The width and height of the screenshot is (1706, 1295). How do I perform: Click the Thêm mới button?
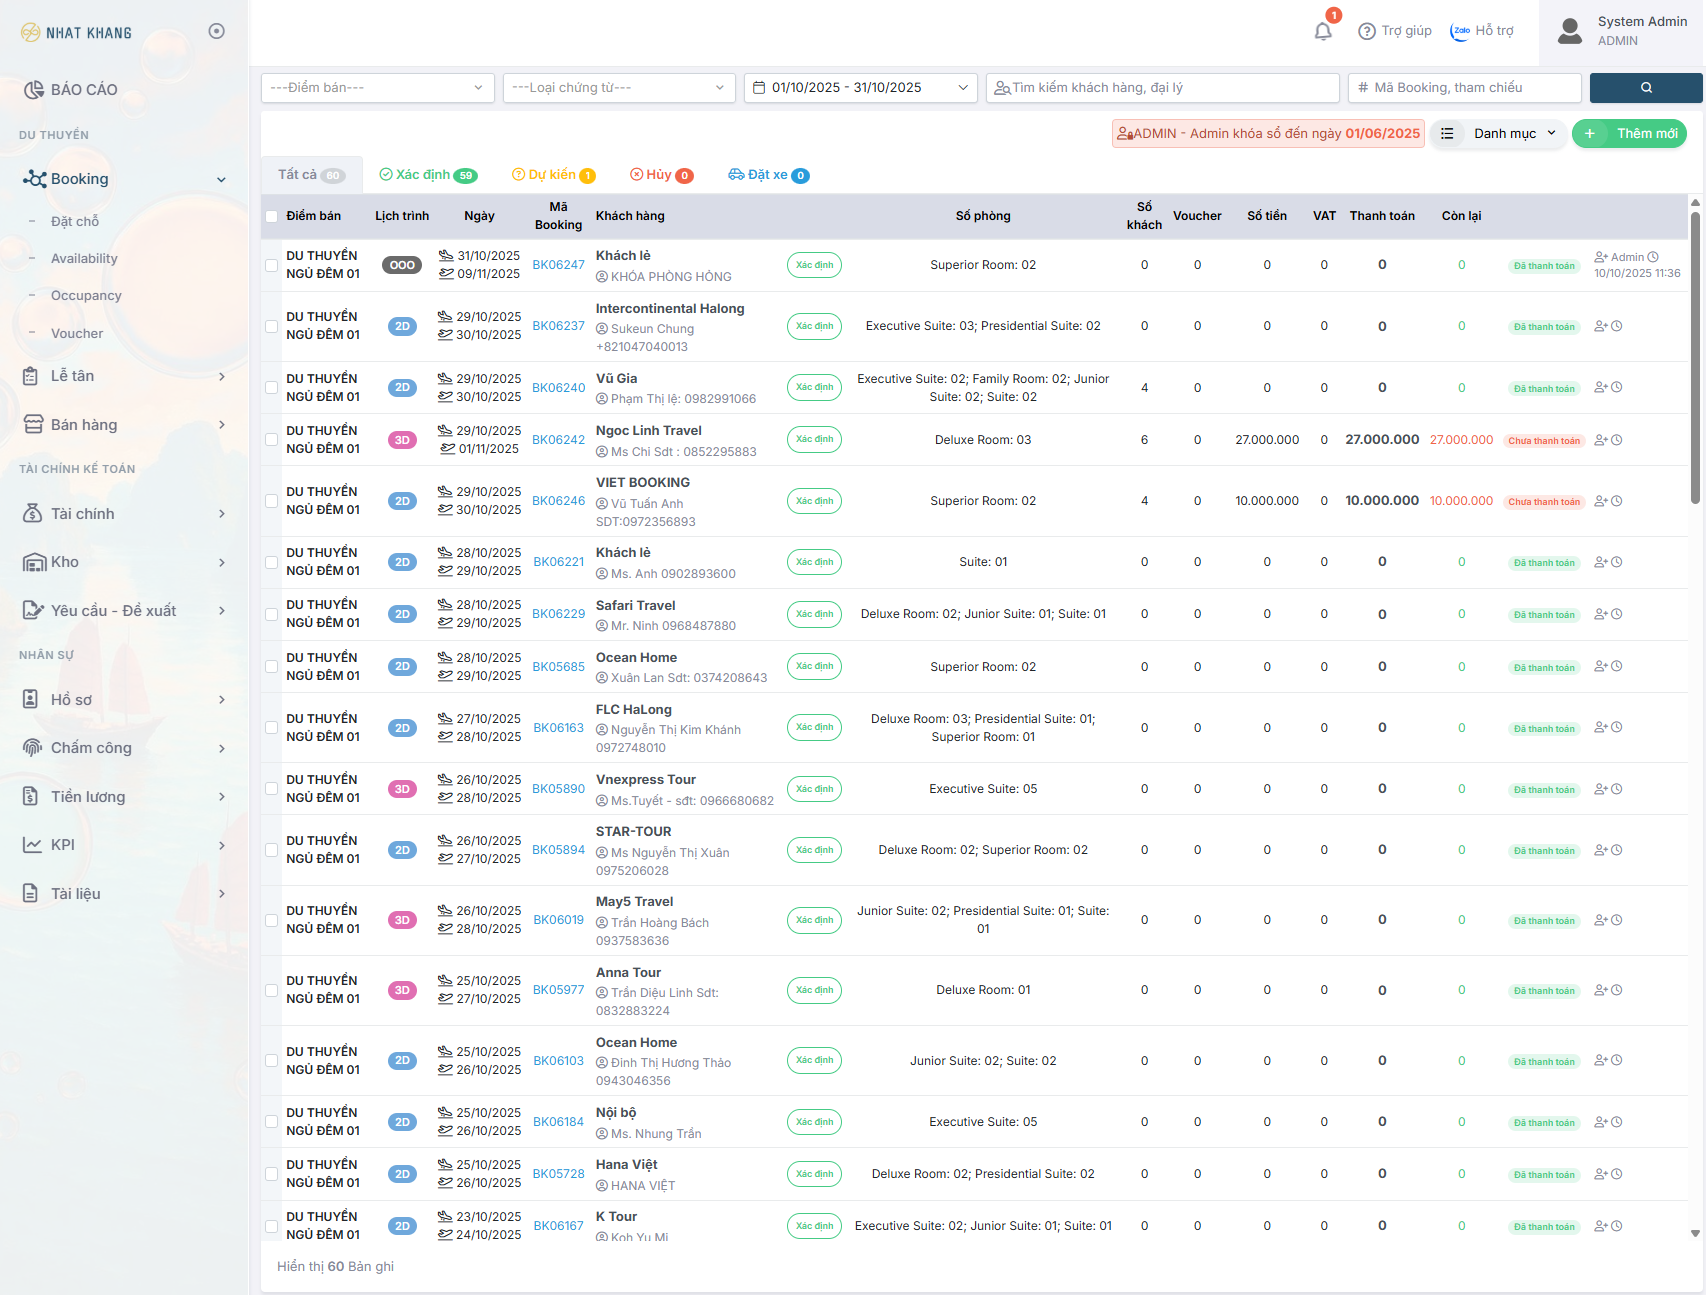1629,134
